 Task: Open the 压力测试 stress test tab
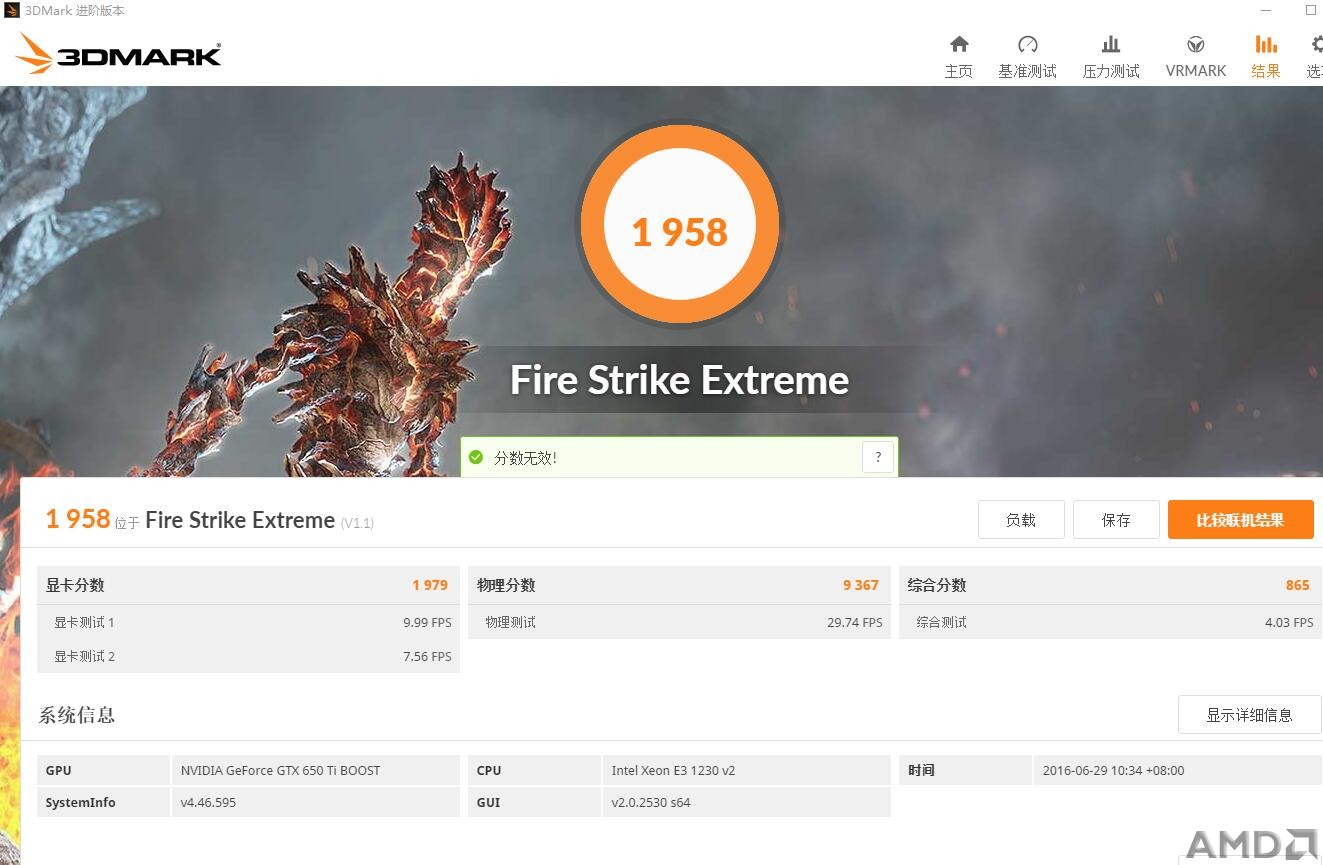(1111, 57)
